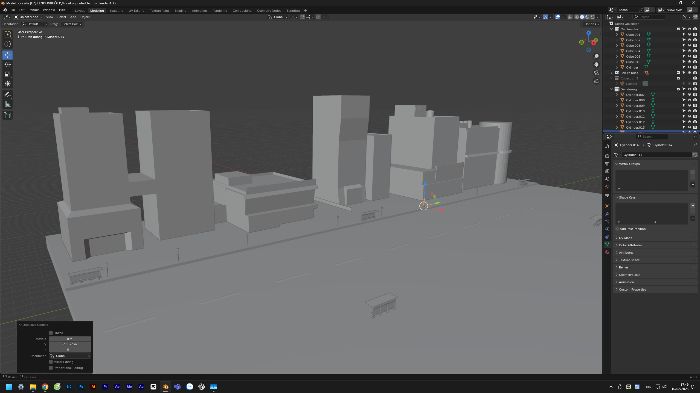Open the transform orientation dropdown in viewport header
700x393 pixels.
[x=279, y=17]
